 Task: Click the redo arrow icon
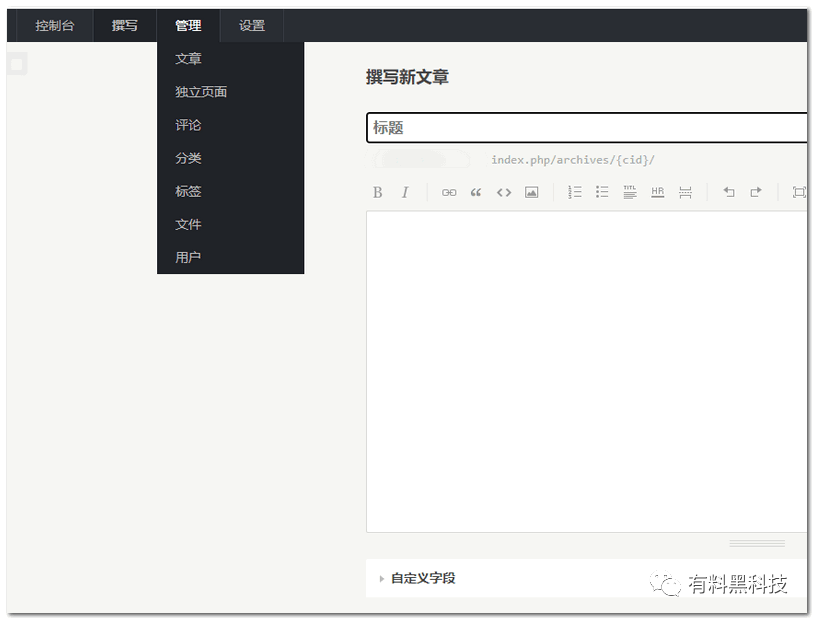pos(757,192)
